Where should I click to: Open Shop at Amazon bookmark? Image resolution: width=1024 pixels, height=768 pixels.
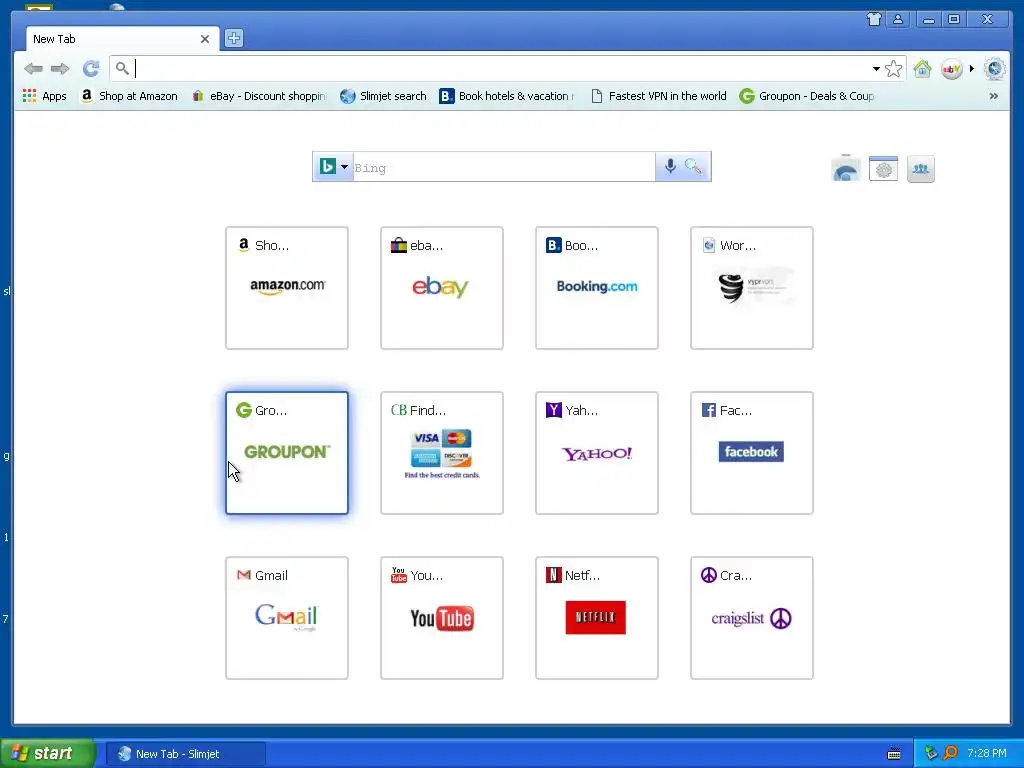[x=129, y=96]
